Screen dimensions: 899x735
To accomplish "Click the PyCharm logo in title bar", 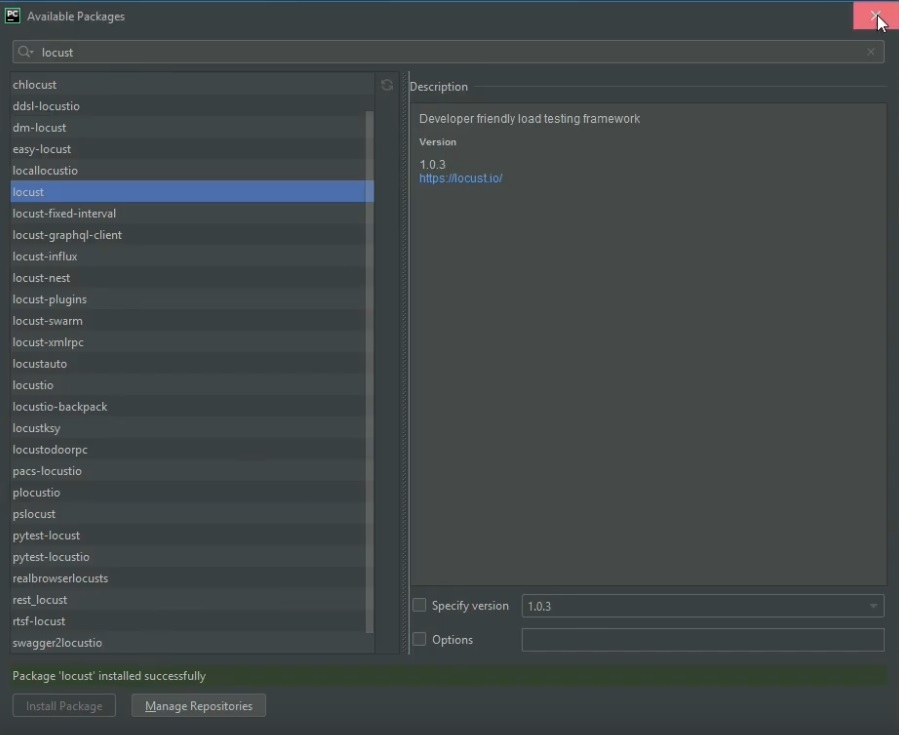I will click(12, 16).
